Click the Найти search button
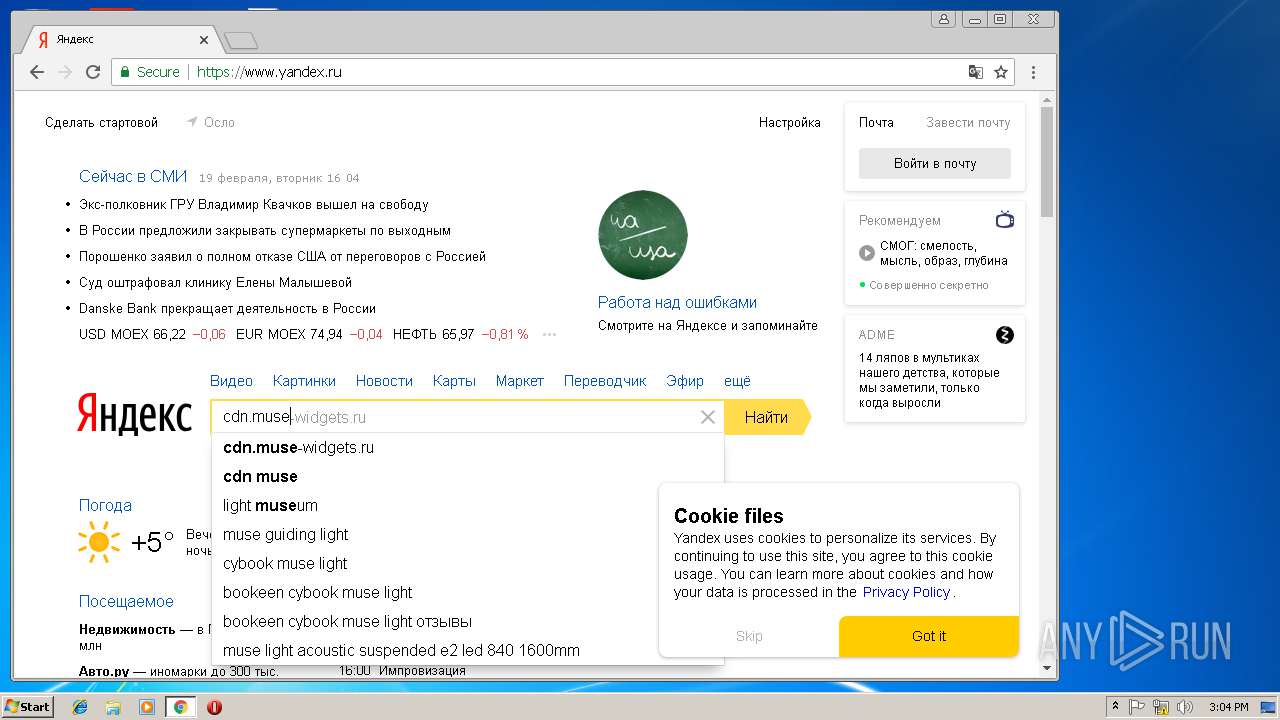The height and width of the screenshot is (720, 1280). tap(767, 417)
